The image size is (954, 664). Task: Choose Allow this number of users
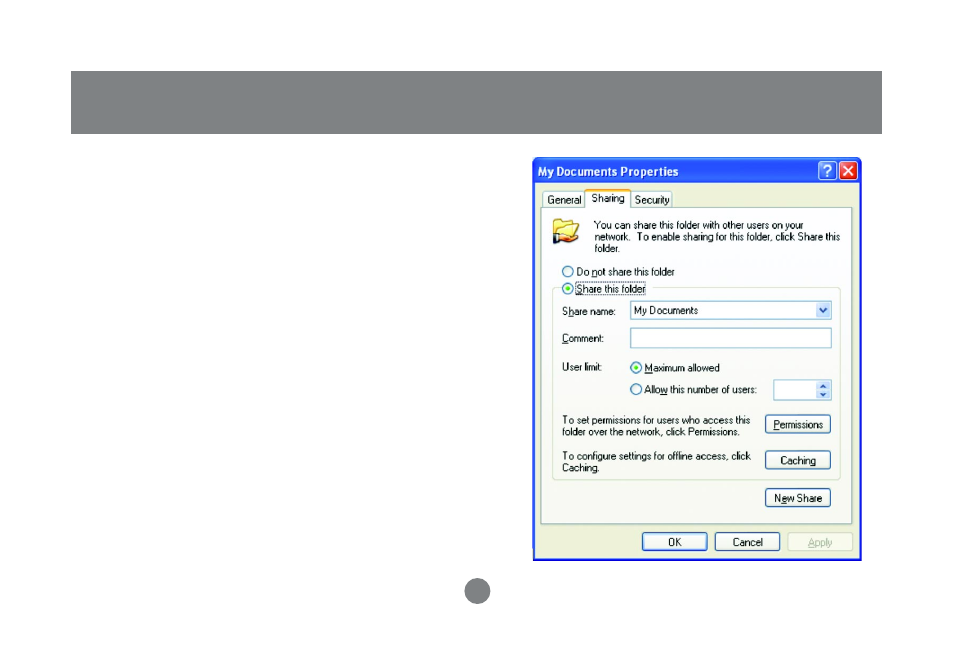point(694,390)
